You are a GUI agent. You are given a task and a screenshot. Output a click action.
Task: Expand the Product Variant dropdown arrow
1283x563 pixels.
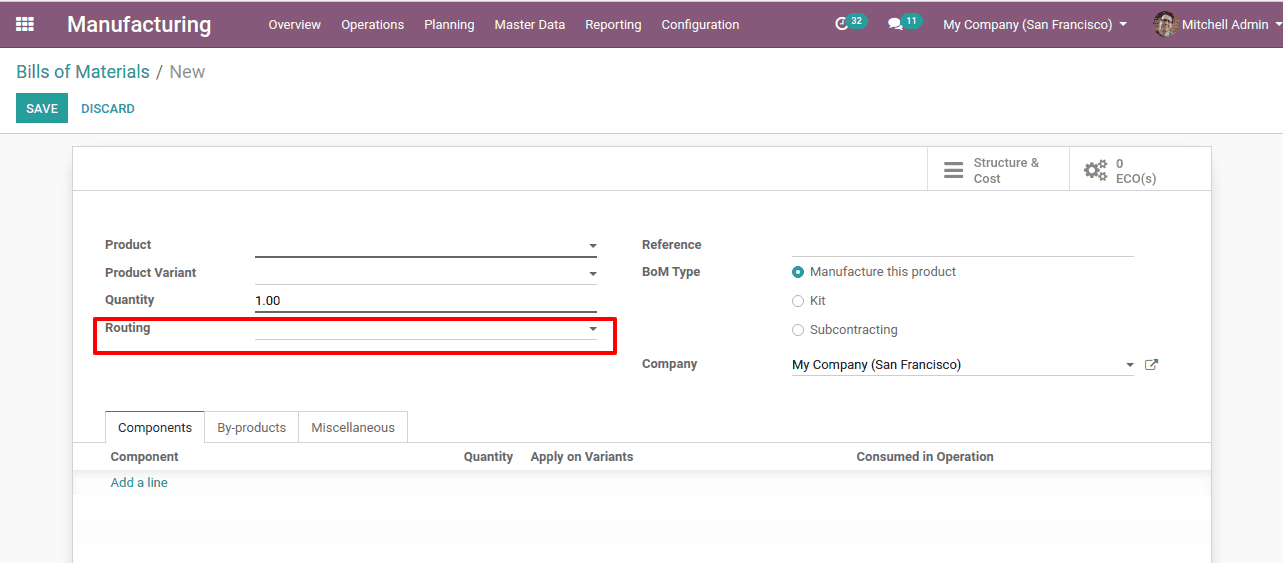[592, 274]
